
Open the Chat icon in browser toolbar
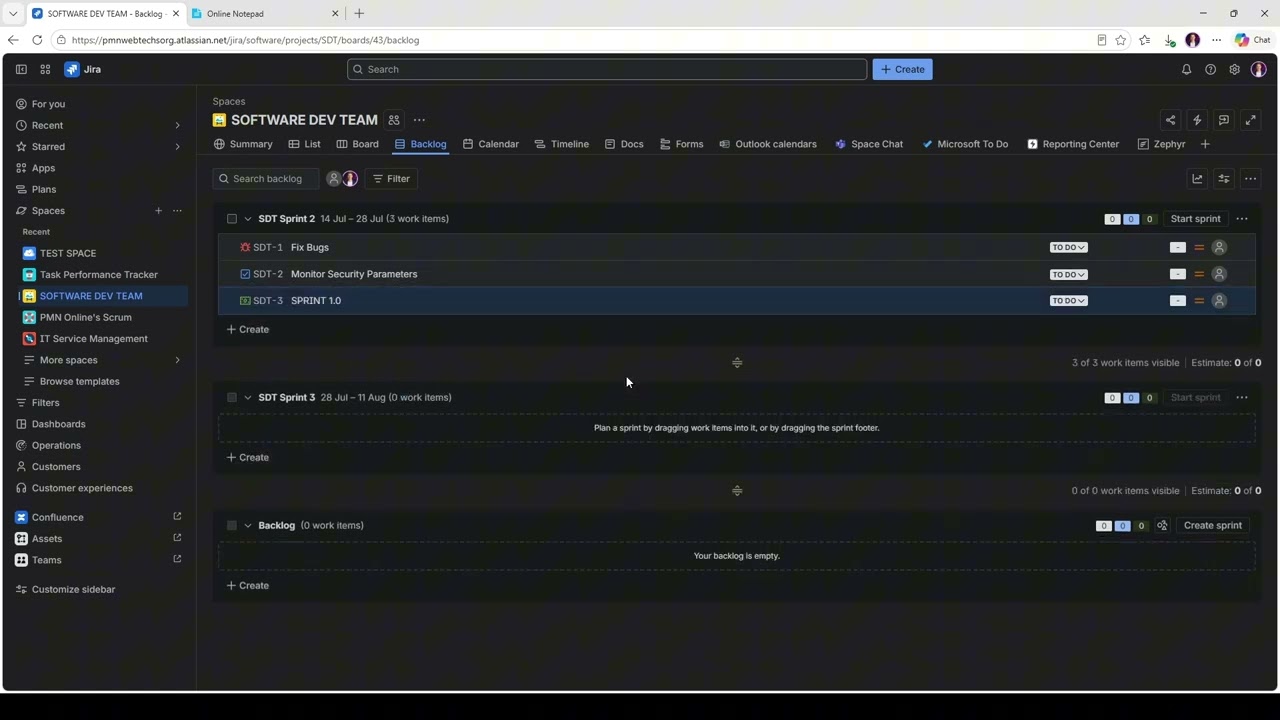[x=1252, y=40]
